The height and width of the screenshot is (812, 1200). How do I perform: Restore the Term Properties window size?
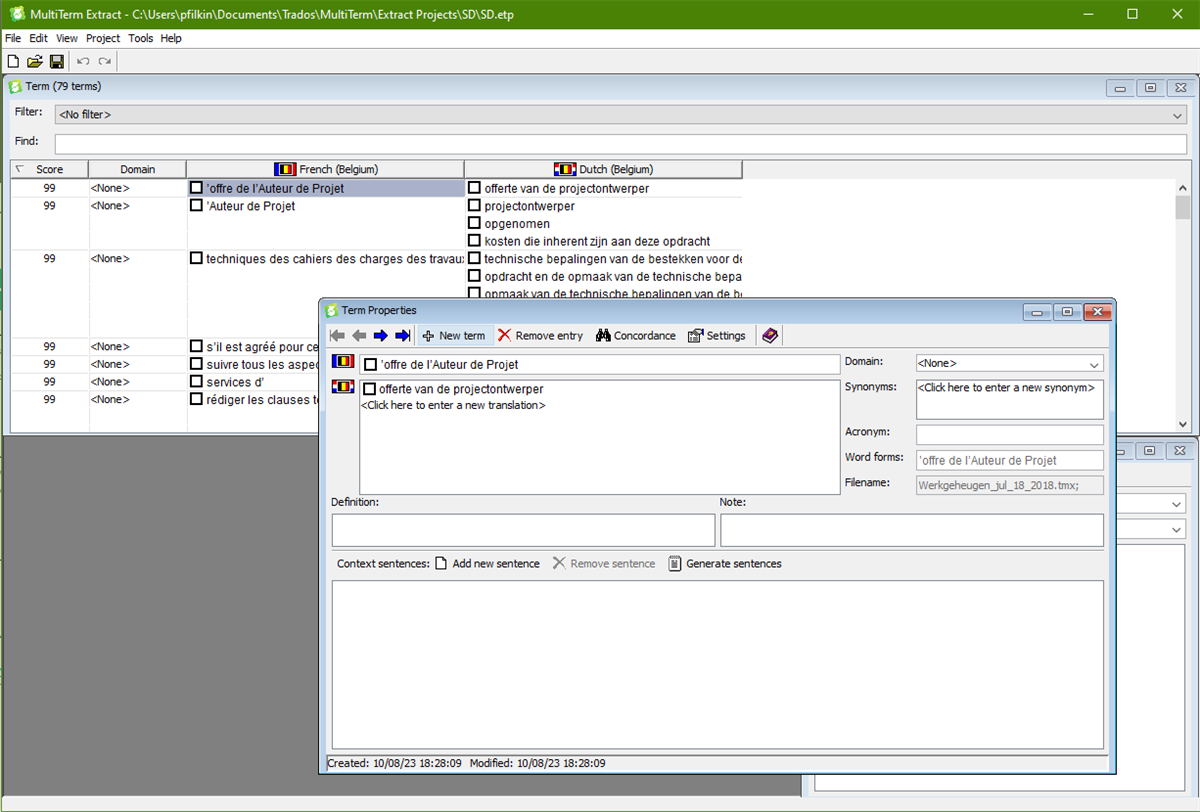[1067, 311]
